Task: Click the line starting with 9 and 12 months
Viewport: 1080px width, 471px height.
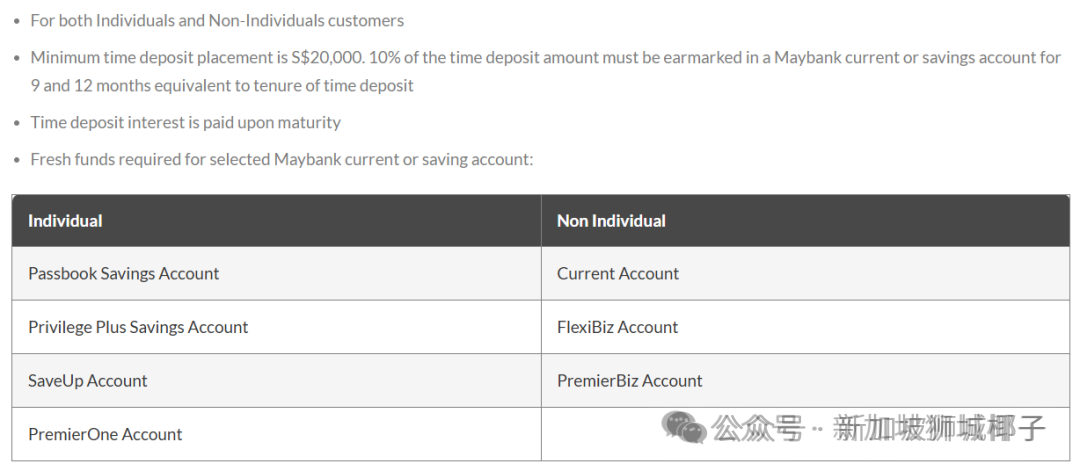Action: [x=222, y=85]
